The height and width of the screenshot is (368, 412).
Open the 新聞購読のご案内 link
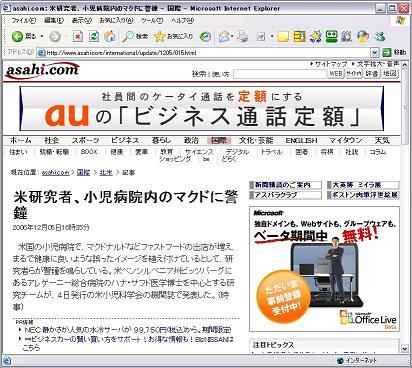pyautogui.click(x=286, y=185)
